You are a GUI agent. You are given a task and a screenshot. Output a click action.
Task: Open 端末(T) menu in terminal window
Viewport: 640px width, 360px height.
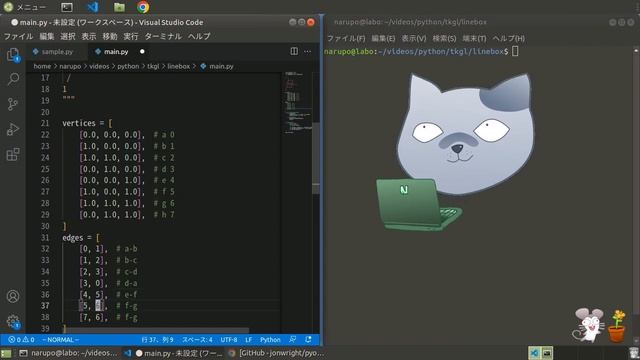tap(474, 38)
